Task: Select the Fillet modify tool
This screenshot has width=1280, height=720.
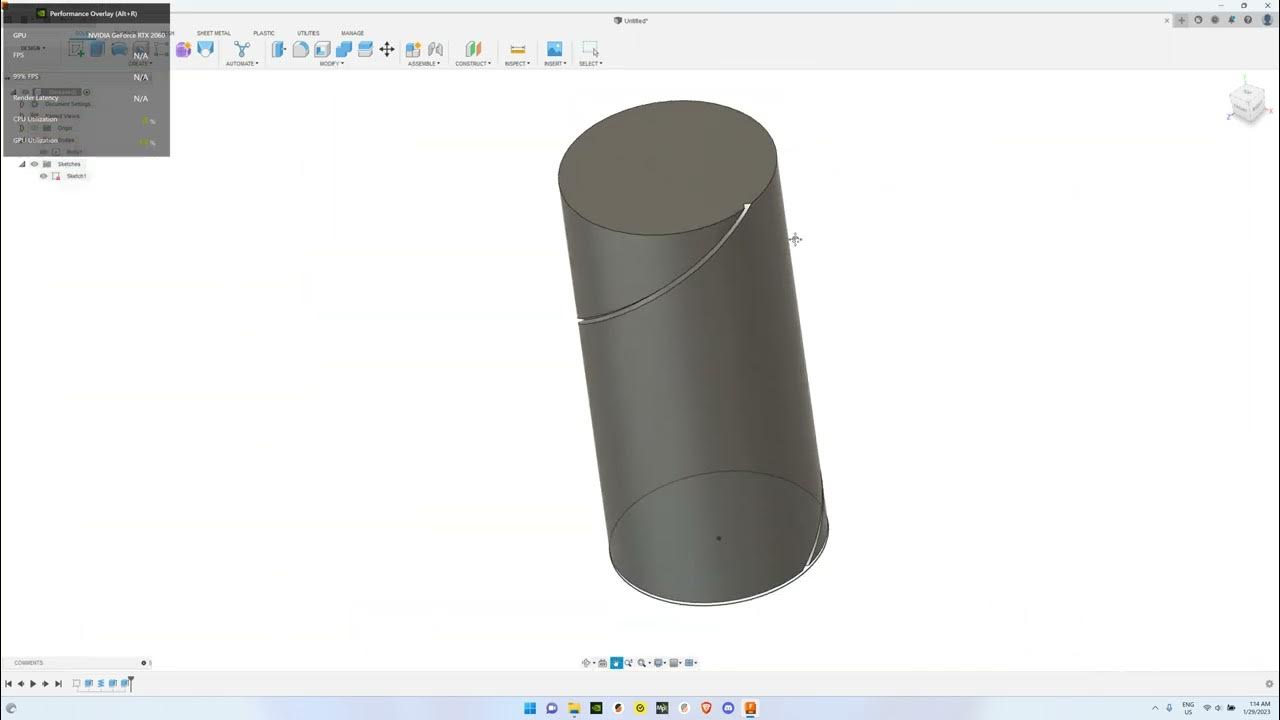Action: tap(300, 49)
